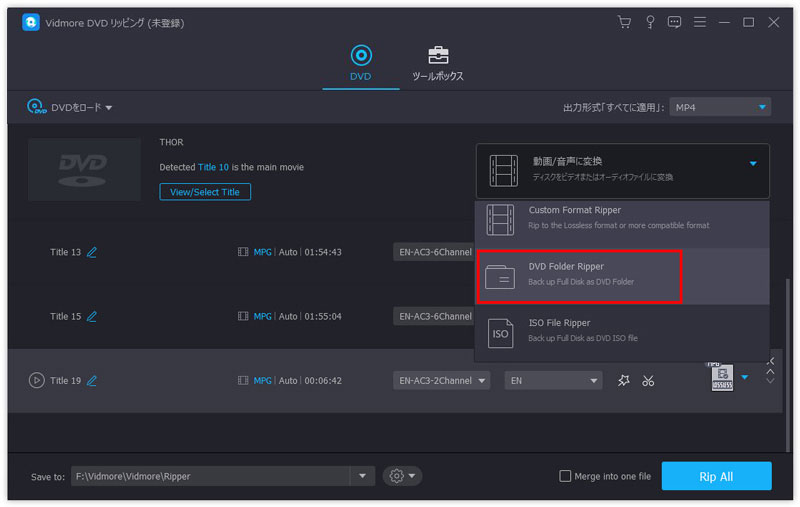800x507 pixels.
Task: Expand the DVDをロード load dropdown
Action: pos(70,107)
